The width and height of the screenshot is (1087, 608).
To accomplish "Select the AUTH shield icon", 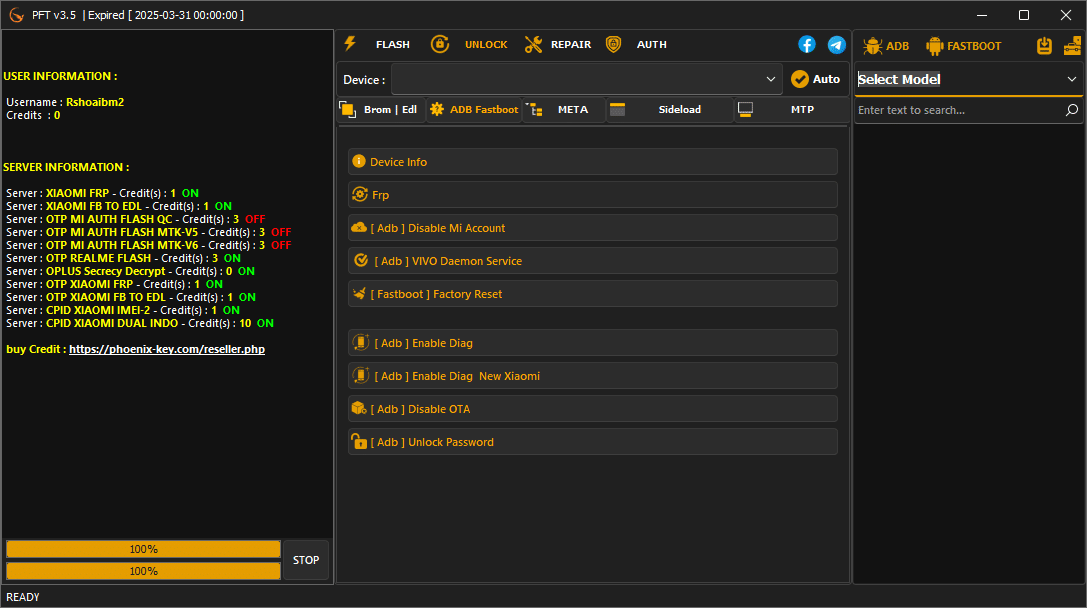I will [613, 44].
